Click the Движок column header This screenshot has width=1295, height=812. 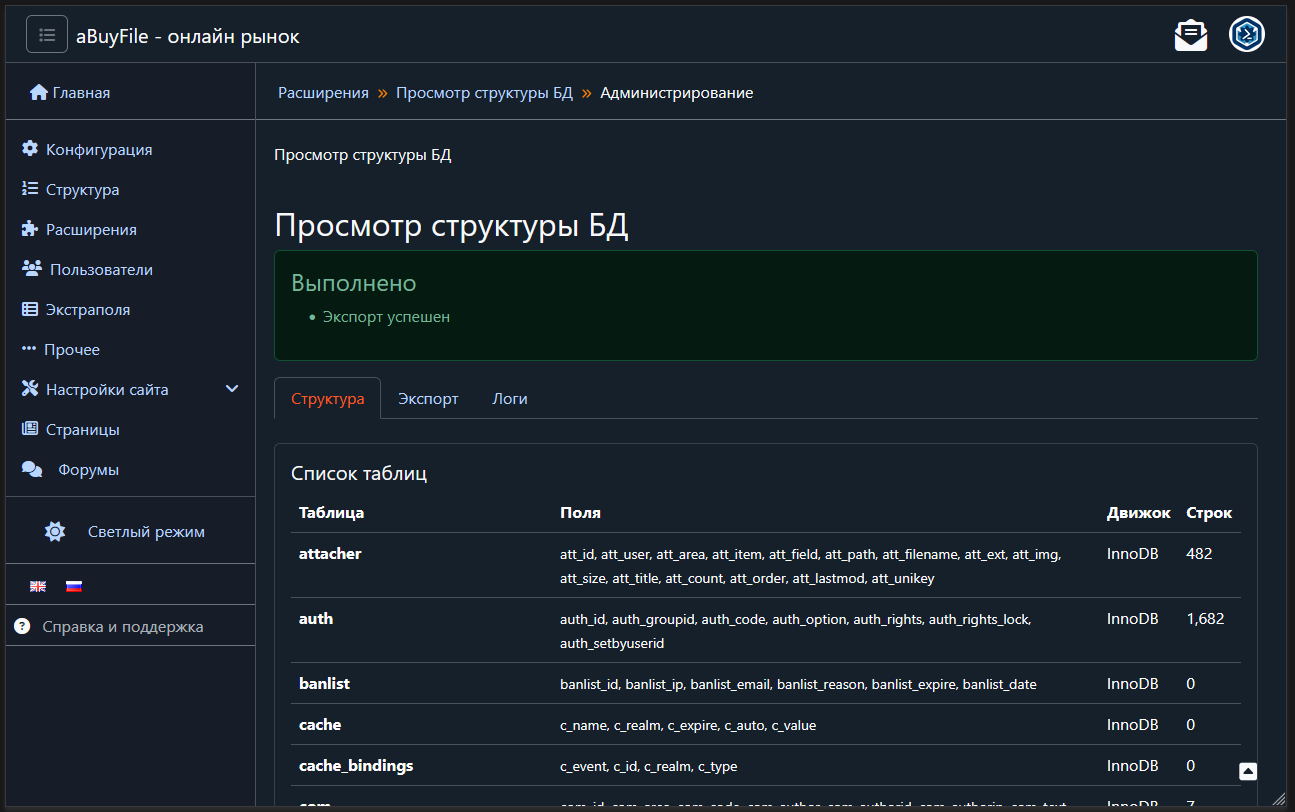pos(1138,512)
